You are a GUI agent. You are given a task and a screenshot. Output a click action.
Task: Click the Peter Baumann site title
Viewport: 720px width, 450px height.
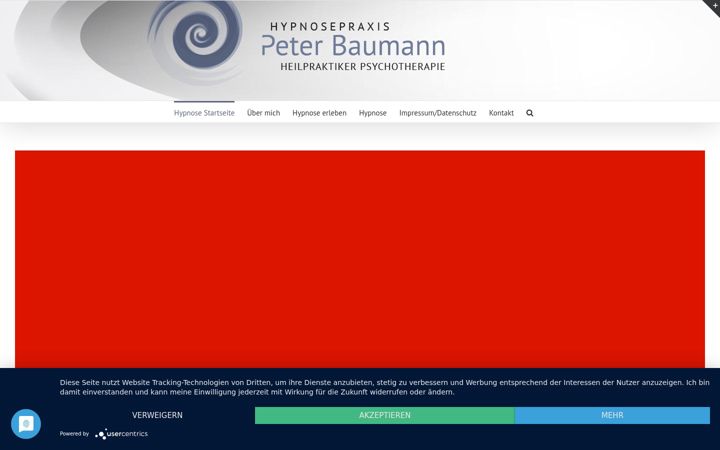coord(353,46)
